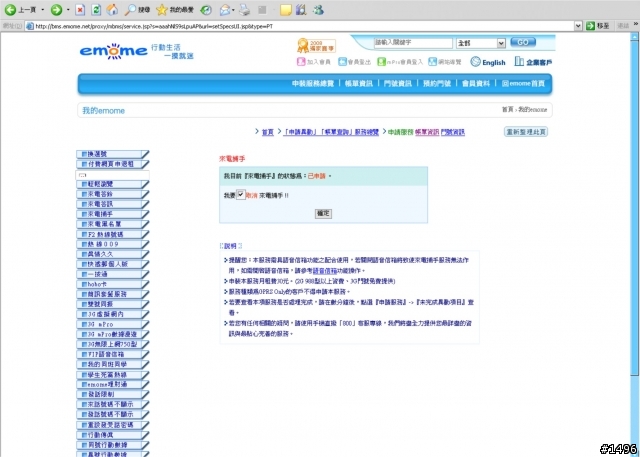Click in the keyword search input field
Viewport: 640px width, 457px height.
point(413,43)
